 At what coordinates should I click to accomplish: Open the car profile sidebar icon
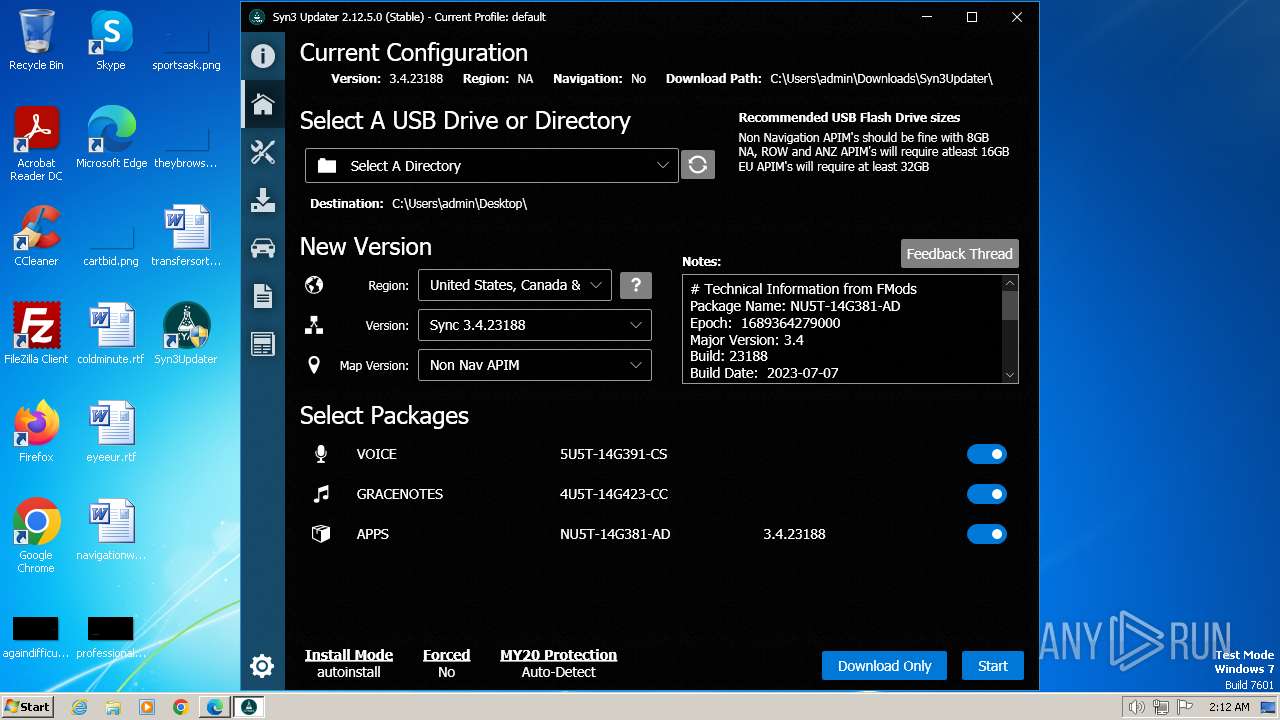(x=263, y=248)
